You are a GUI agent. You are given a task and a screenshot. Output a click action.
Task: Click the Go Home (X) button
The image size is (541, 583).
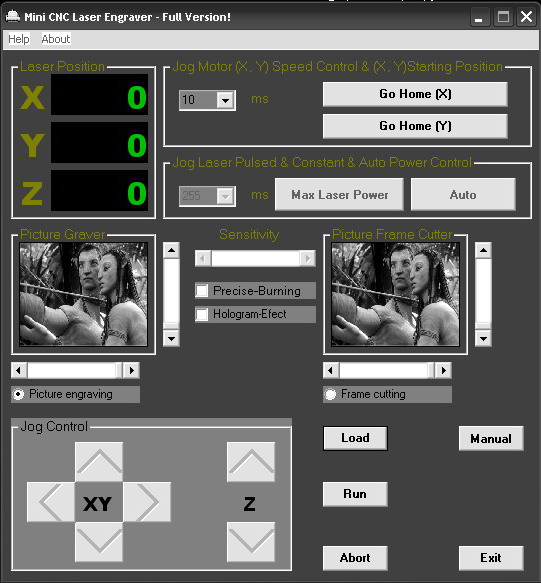point(415,94)
